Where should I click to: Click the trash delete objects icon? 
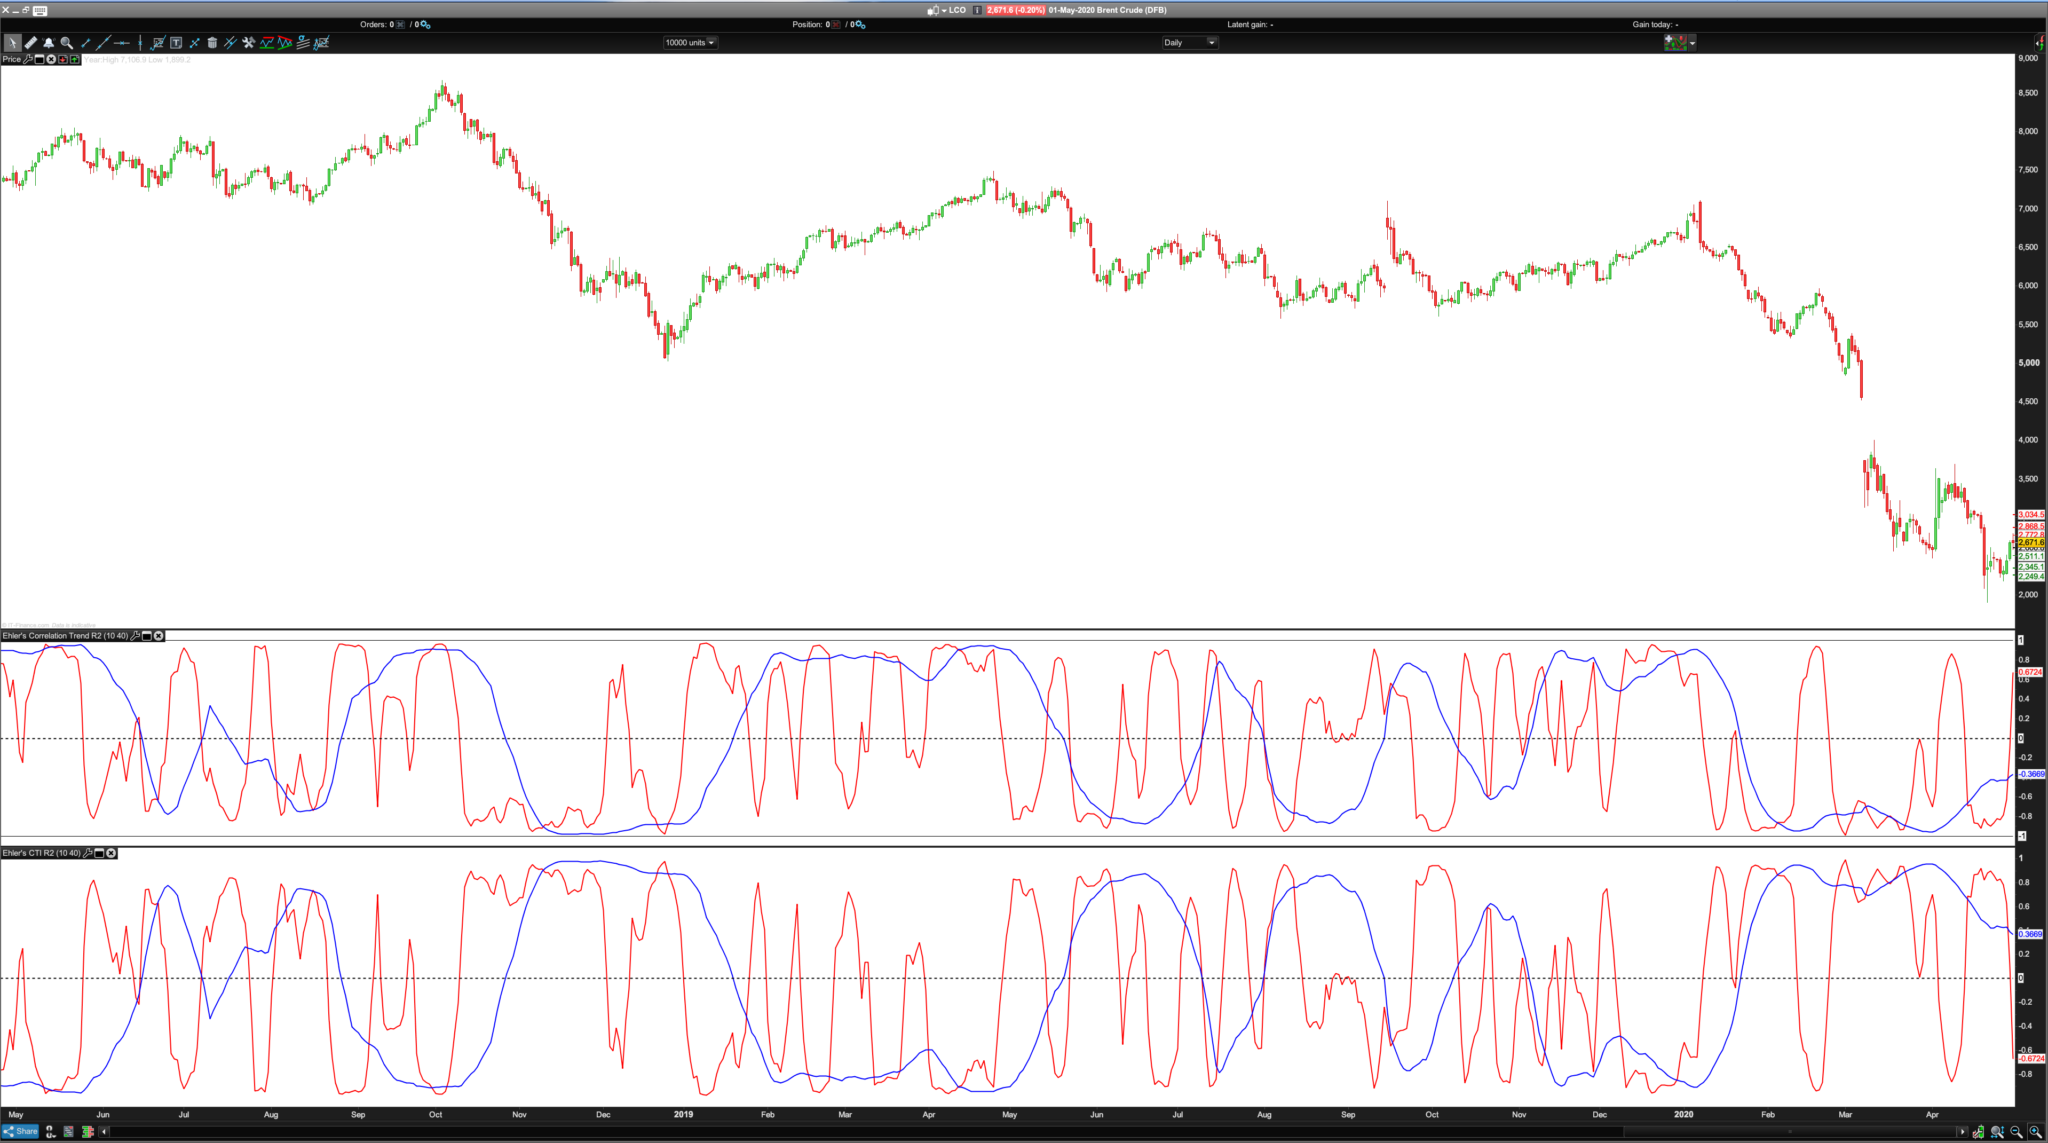(x=212, y=43)
